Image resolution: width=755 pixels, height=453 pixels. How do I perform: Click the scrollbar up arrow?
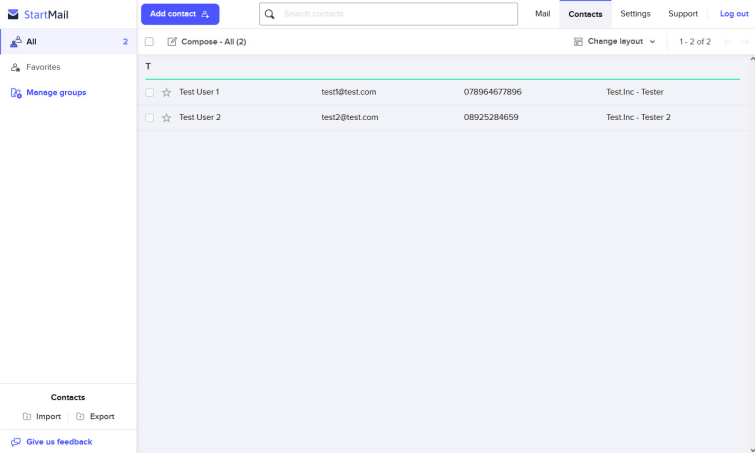click(752, 59)
